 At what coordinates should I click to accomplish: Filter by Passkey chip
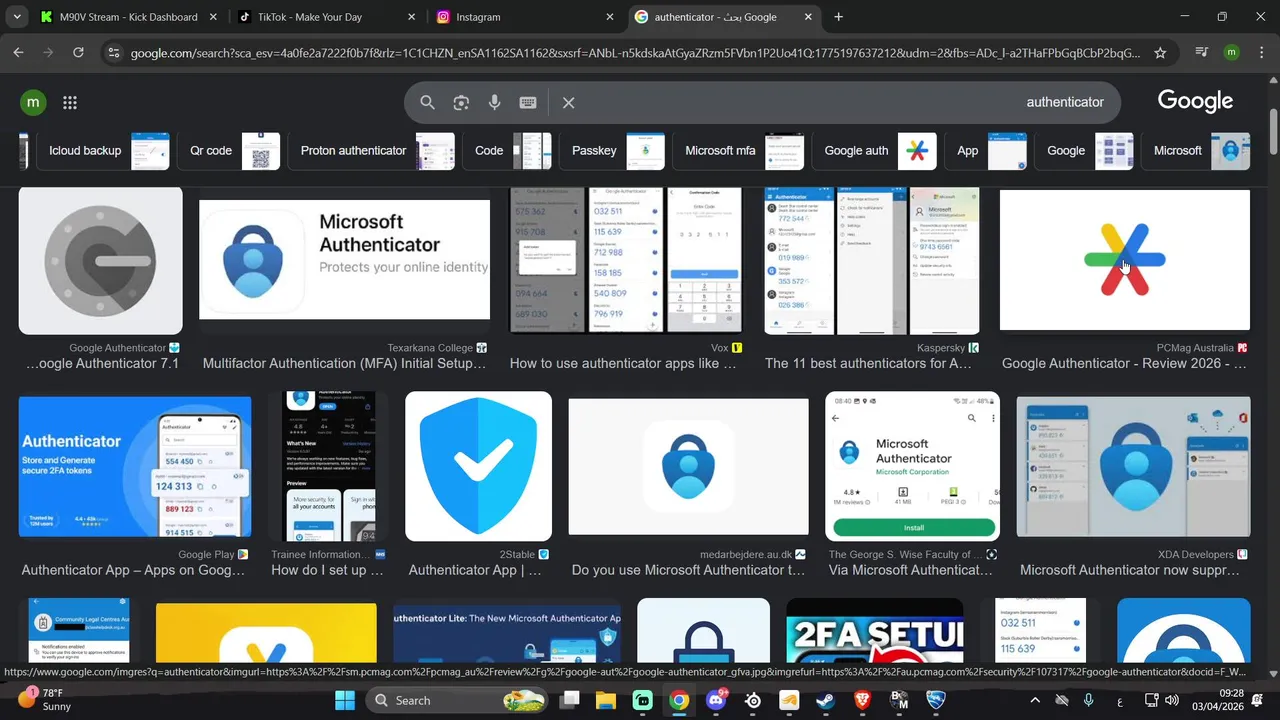pyautogui.click(x=612, y=151)
